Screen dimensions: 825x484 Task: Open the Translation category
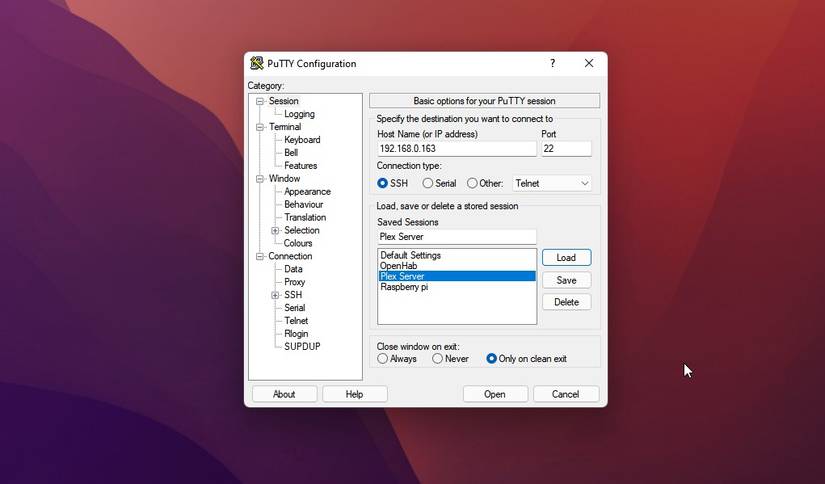305,217
